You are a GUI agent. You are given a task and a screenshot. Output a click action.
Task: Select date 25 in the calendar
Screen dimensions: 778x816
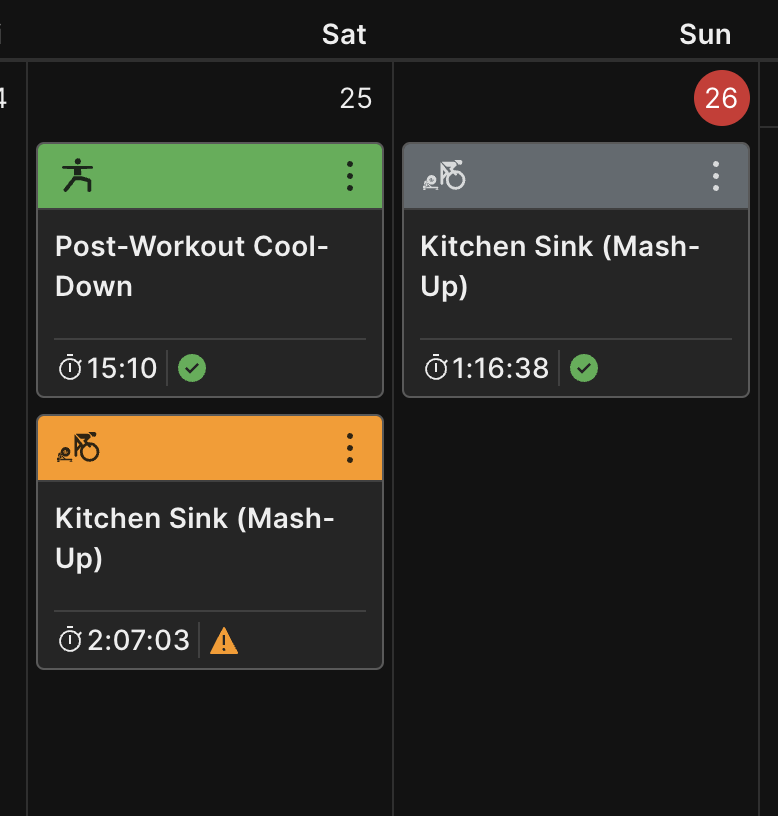(356, 98)
